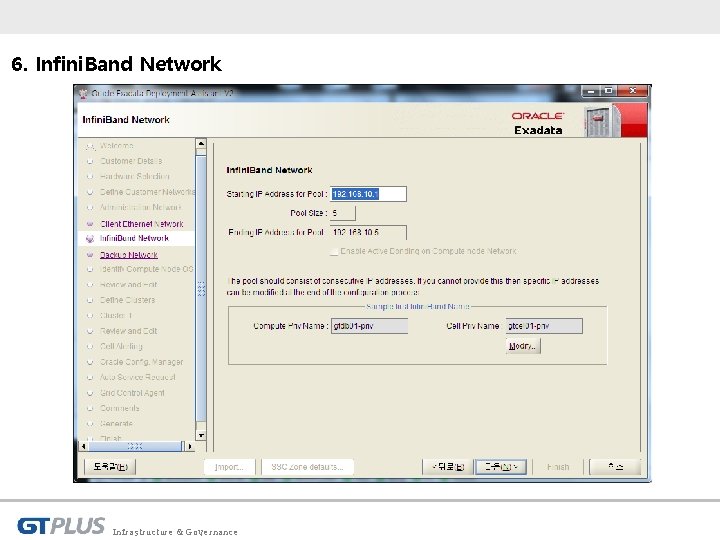Click sidebar horizontal scroll left arrow
Image resolution: width=720 pixels, height=540 pixels.
click(x=84, y=446)
